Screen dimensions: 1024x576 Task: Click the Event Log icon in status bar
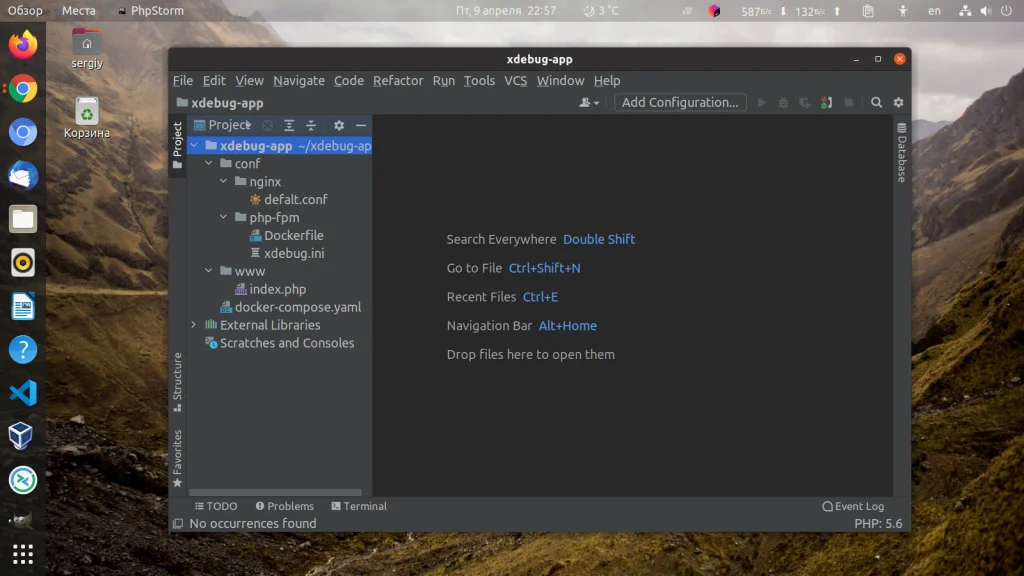pyautogui.click(x=828, y=506)
